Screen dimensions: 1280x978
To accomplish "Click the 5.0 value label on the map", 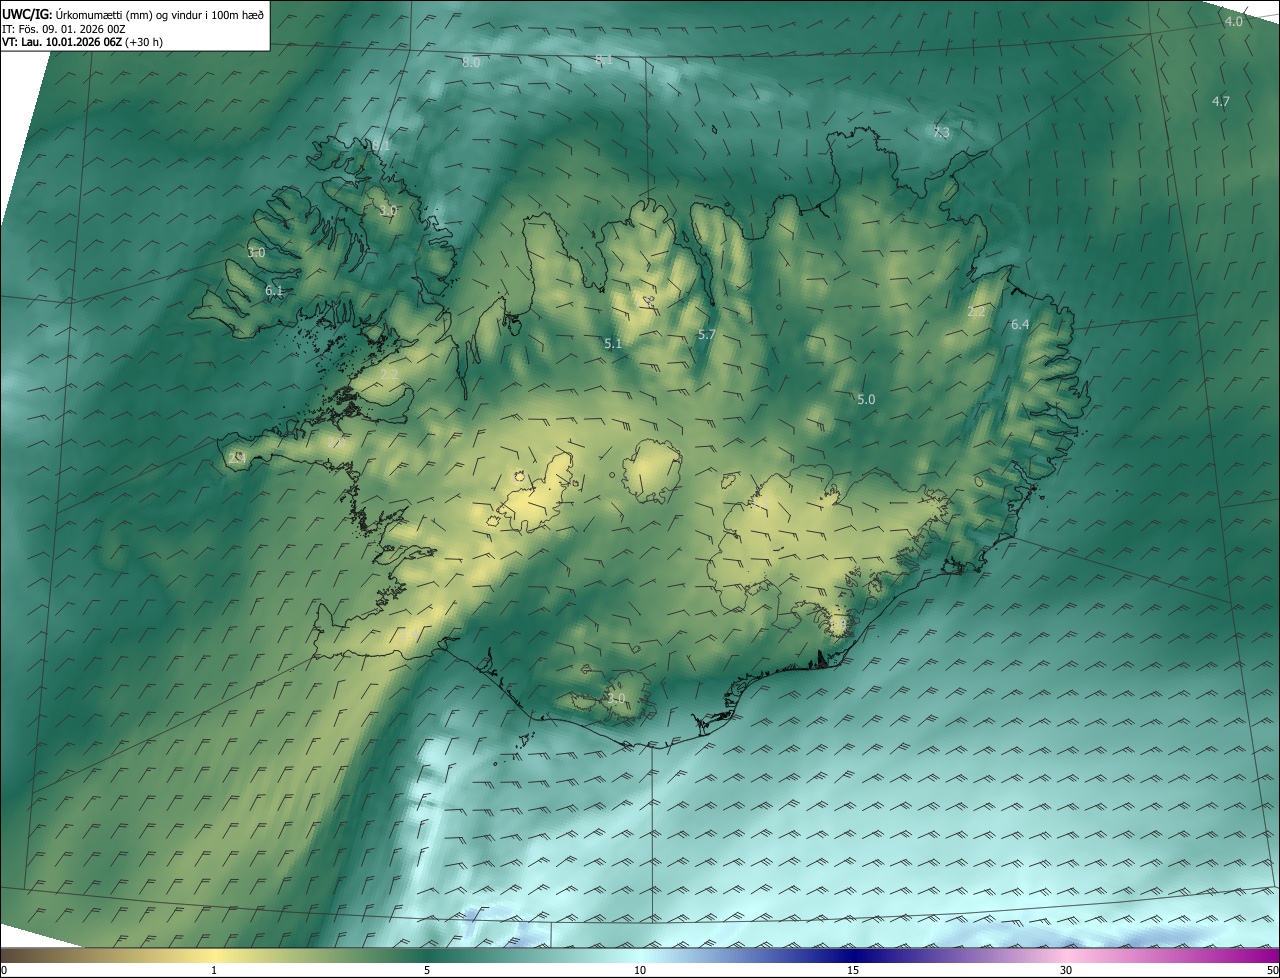I will [866, 400].
